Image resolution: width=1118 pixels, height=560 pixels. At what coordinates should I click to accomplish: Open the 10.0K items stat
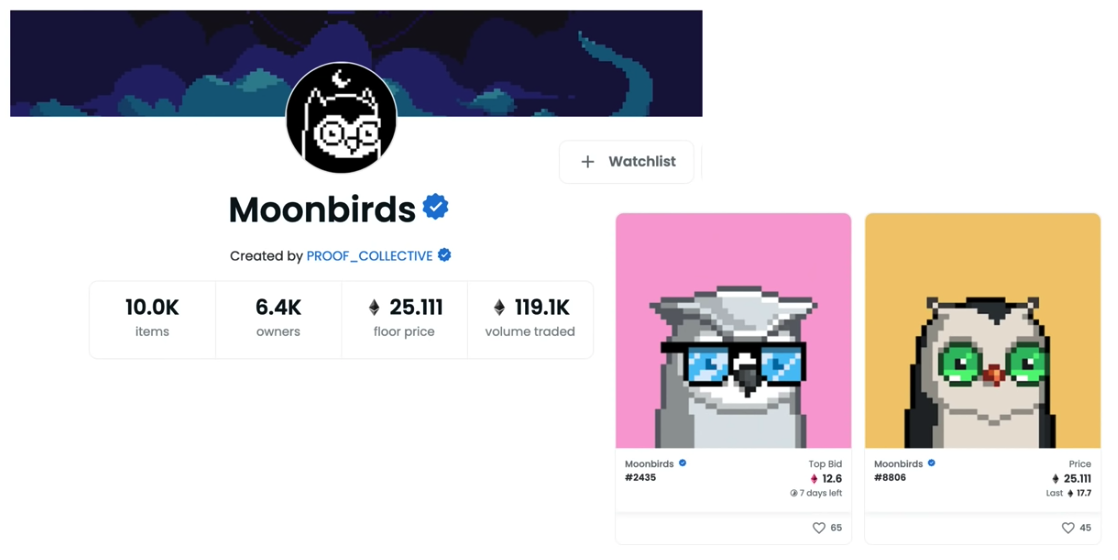pyautogui.click(x=153, y=320)
